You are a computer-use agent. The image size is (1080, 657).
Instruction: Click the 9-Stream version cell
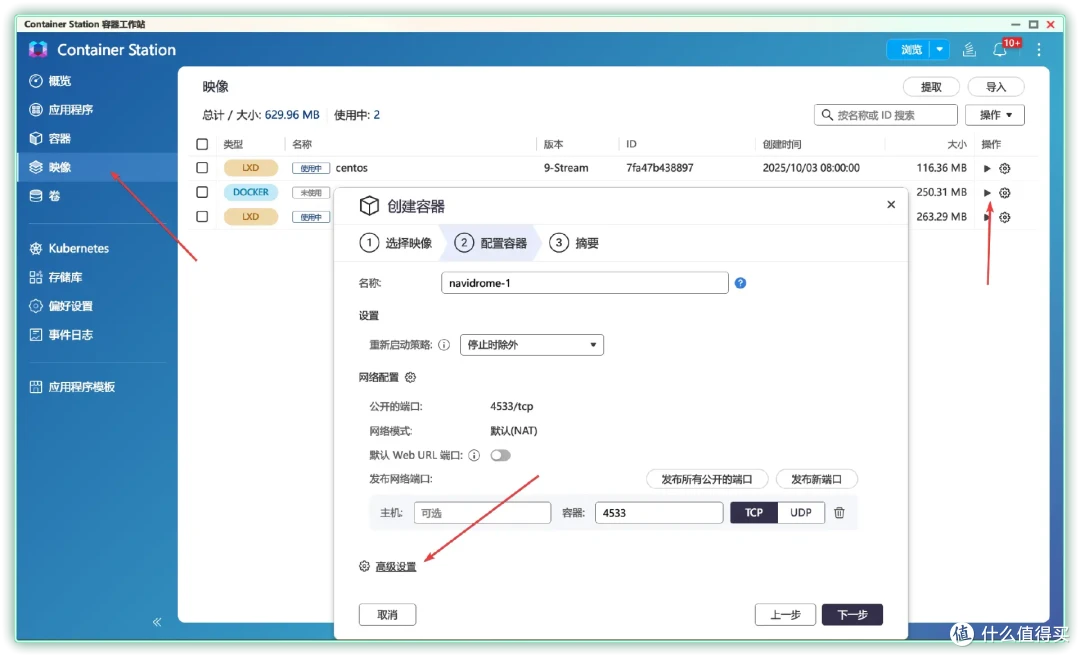coord(565,168)
